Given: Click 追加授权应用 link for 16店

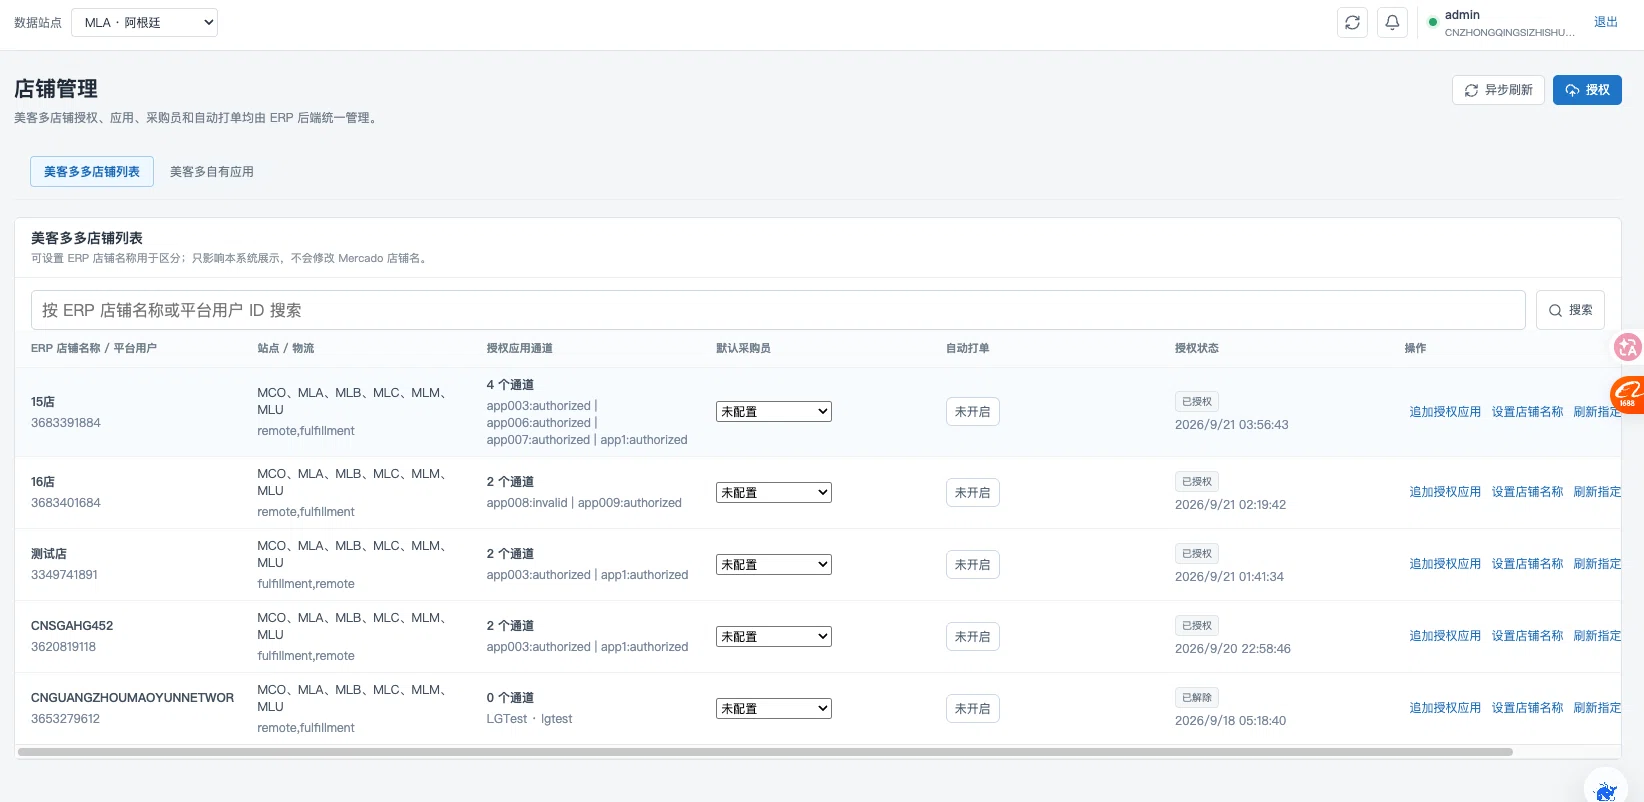Looking at the screenshot, I should coord(1445,492).
